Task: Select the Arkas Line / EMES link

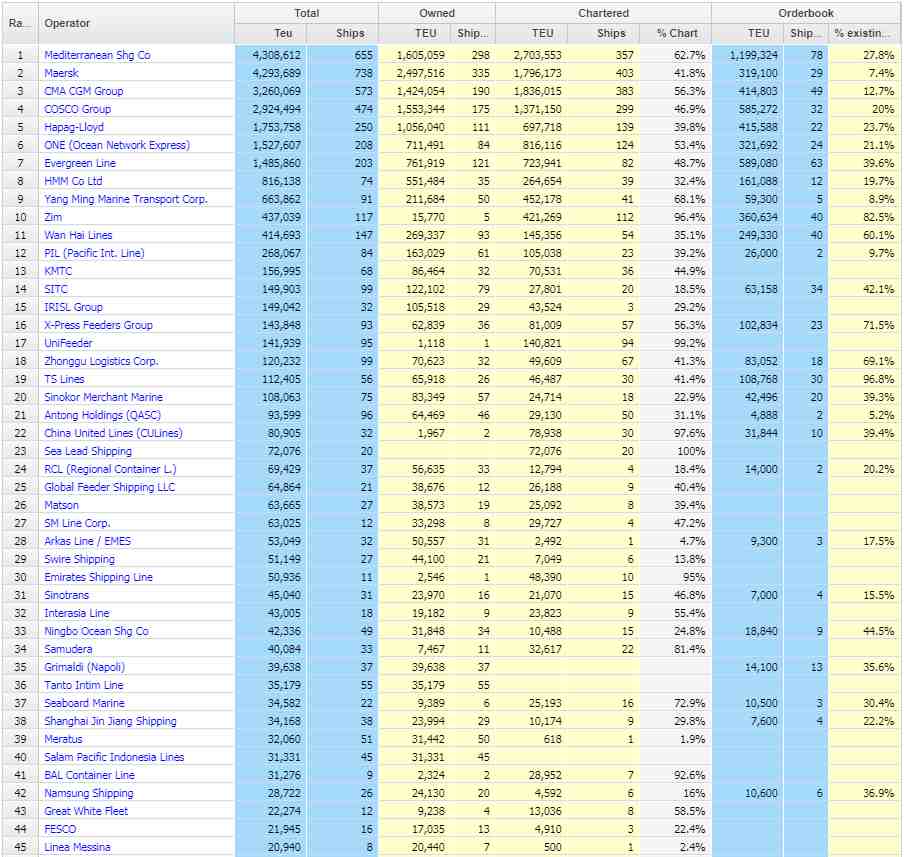Action: (x=88, y=540)
